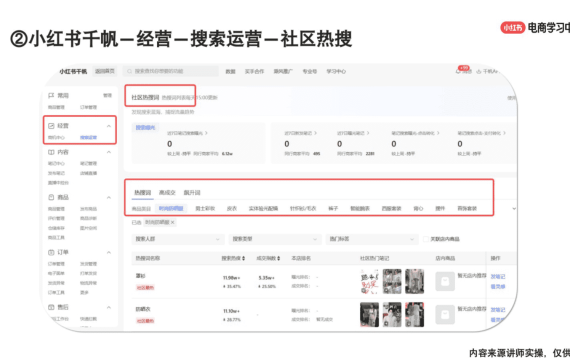Open third note thumbnail in 防晒衣 row

(x=415, y=315)
